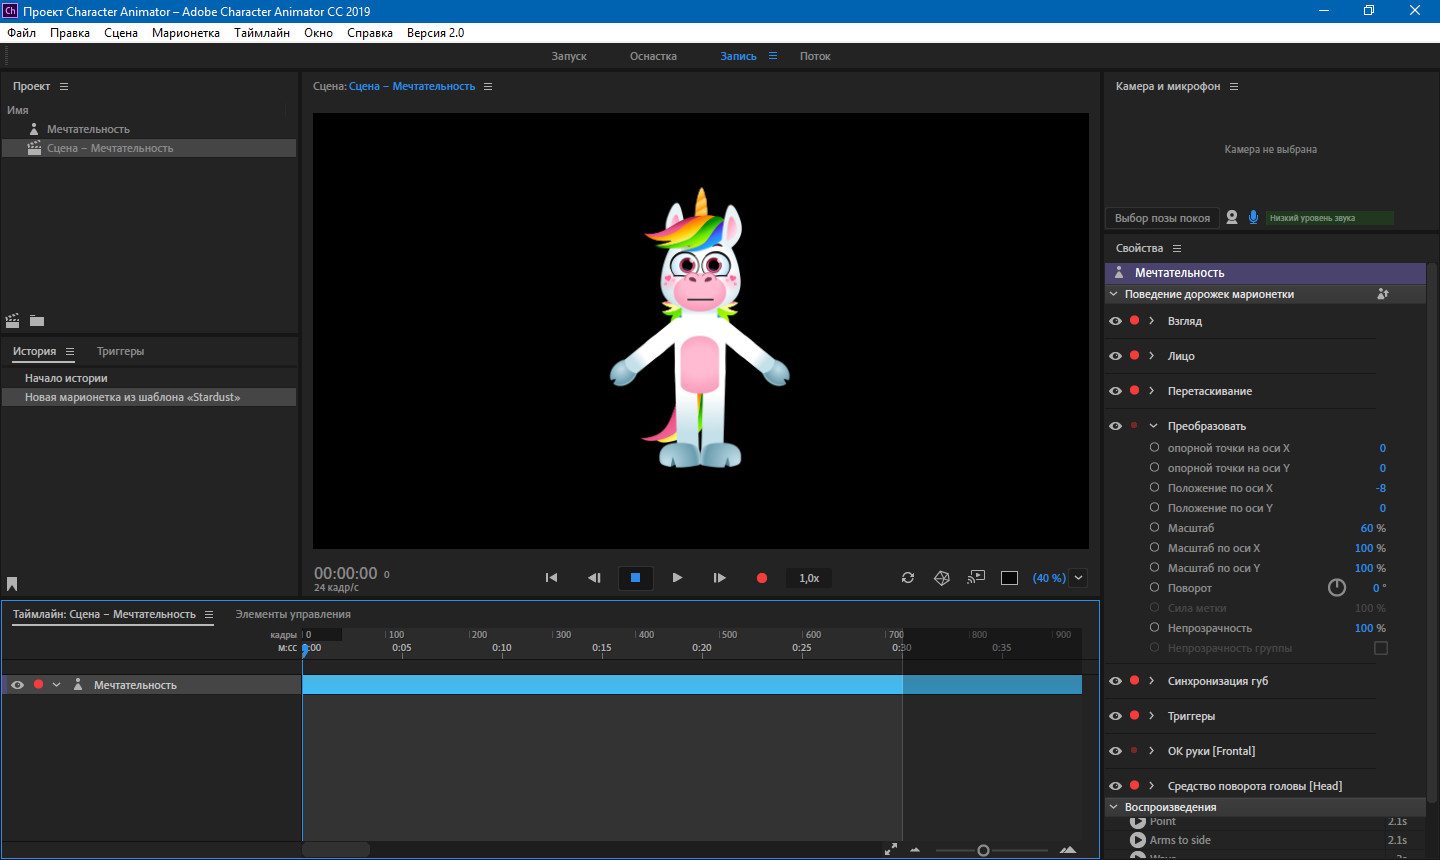Switch to the Поток workspace
1440x860 pixels.
point(815,56)
